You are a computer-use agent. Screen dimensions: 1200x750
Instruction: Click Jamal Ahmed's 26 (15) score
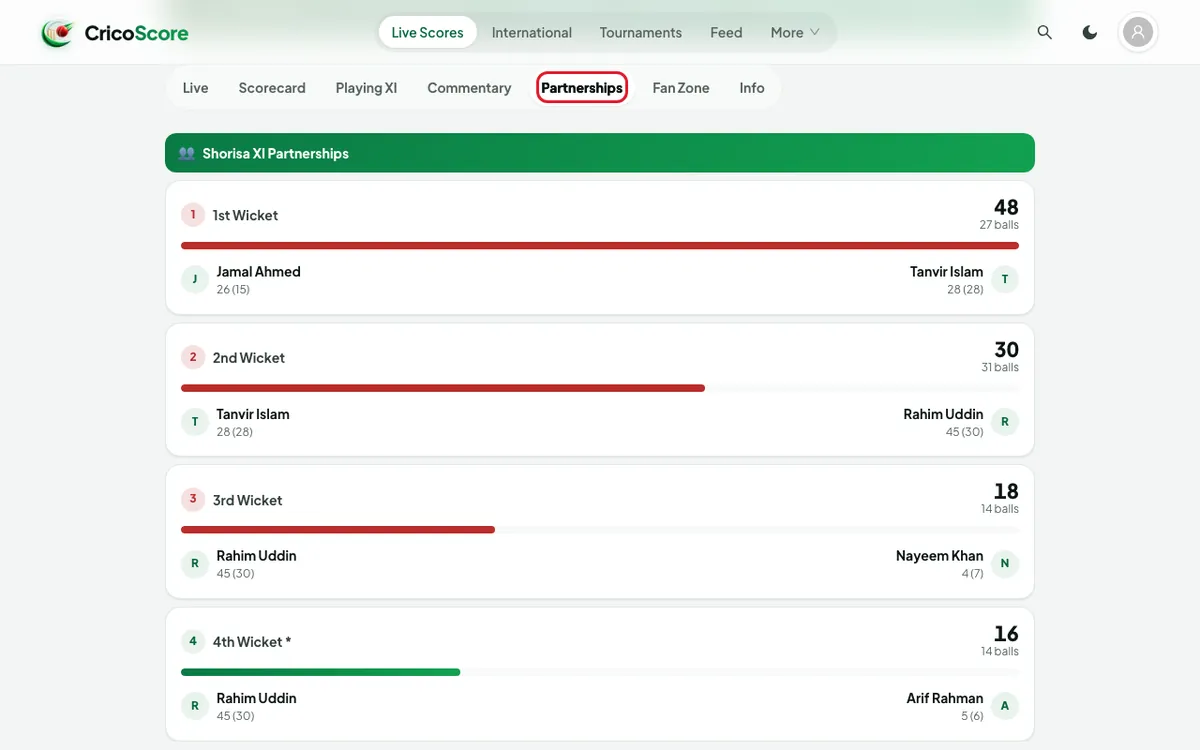(233, 289)
